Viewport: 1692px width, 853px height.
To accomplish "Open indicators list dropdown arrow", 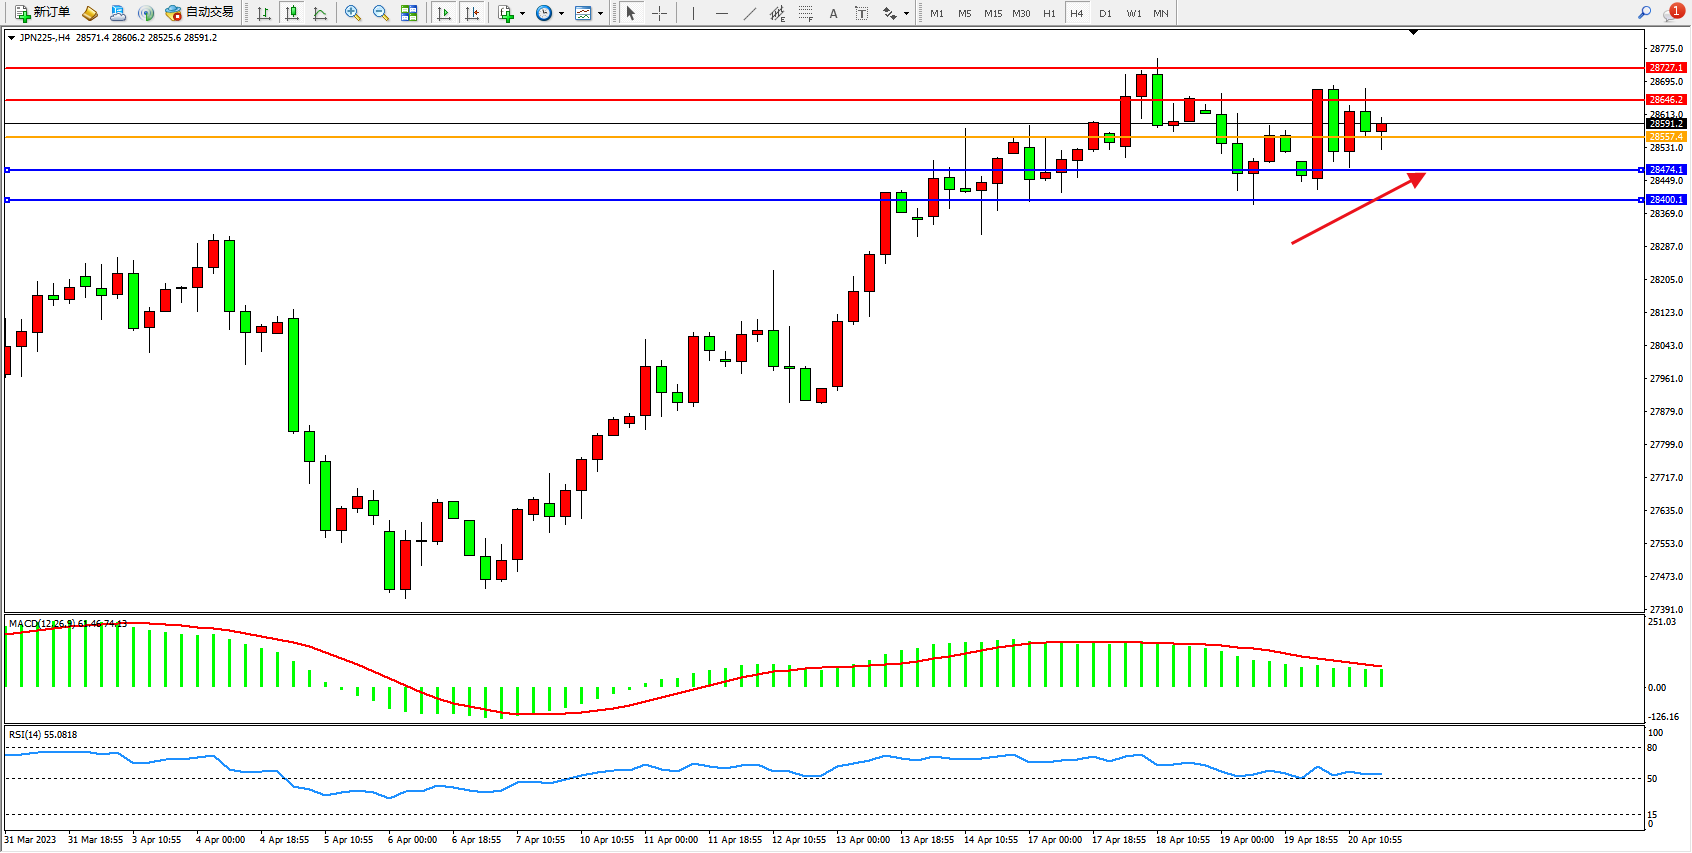I will (522, 14).
